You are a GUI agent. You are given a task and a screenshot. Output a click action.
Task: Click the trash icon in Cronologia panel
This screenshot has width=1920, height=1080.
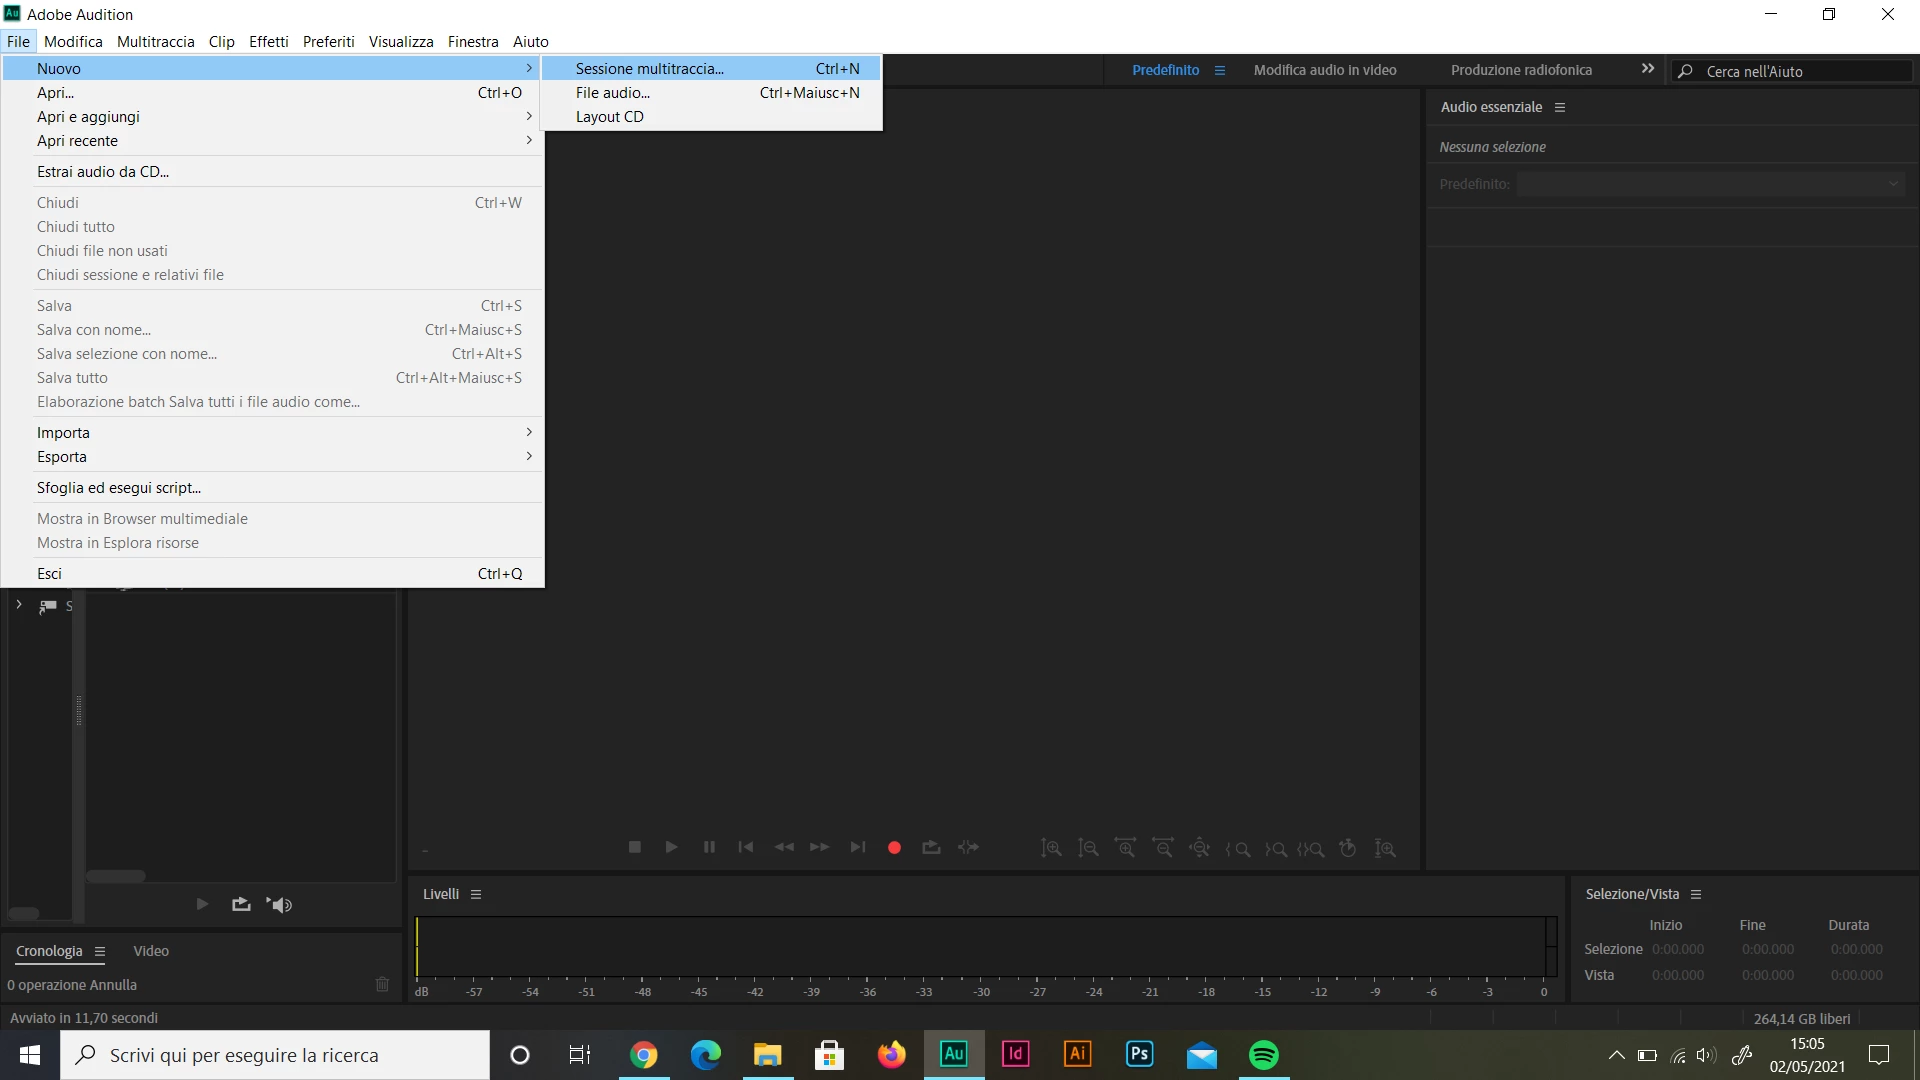382,985
